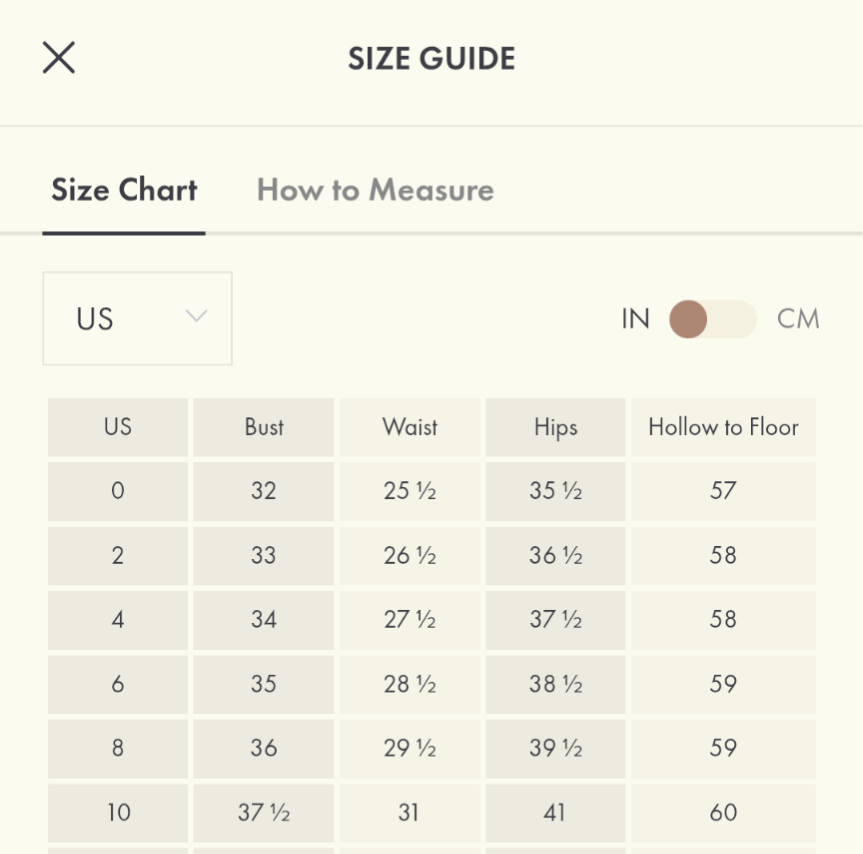Viewport: 863px width, 854px height.
Task: Click the SIZE GUIDE title
Action: pyautogui.click(x=431, y=59)
